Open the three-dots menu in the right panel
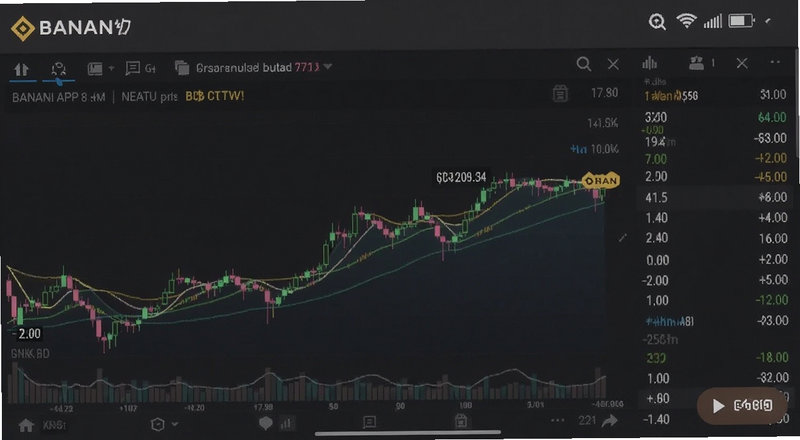 pyautogui.click(x=775, y=62)
